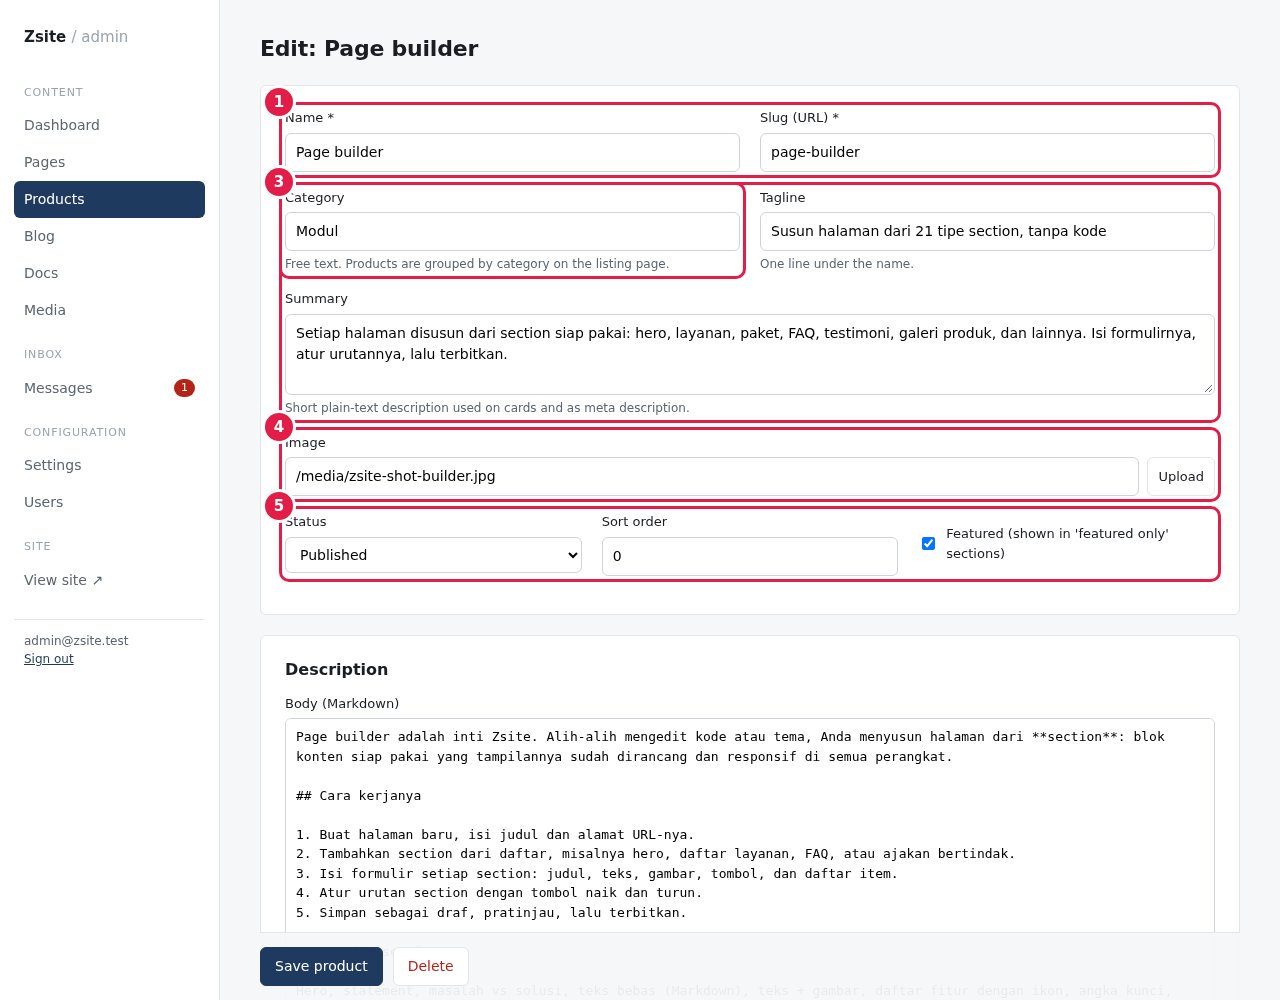Viewport: 1280px width, 1000px height.
Task: Click the Description section heading
Action: [336, 669]
